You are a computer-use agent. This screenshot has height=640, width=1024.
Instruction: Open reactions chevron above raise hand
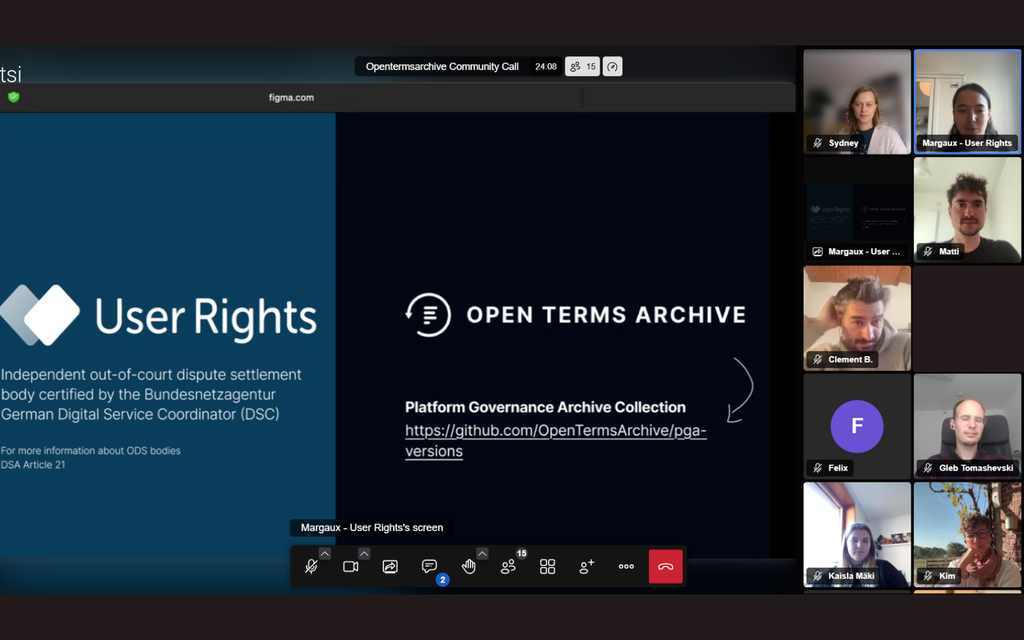(482, 554)
